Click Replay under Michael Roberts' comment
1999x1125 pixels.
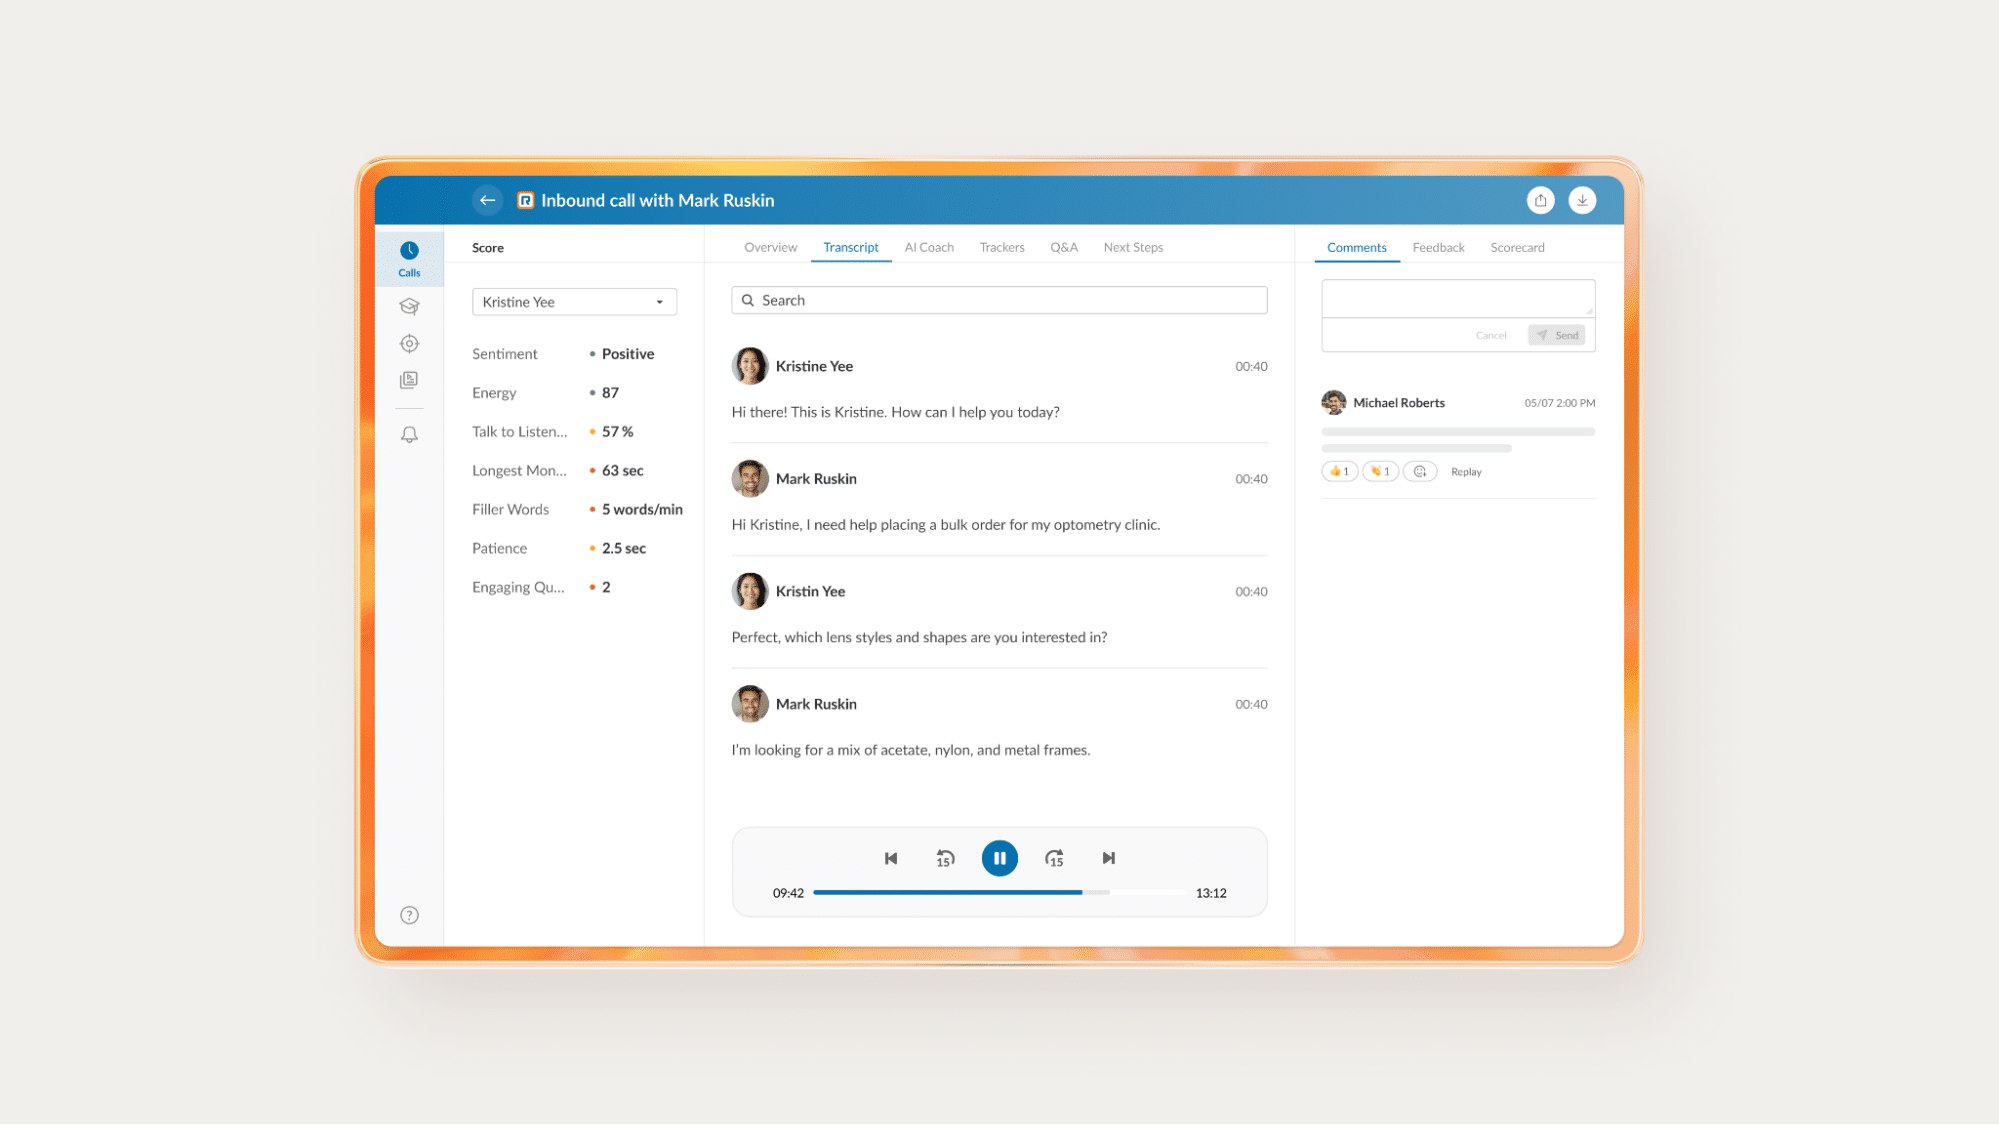1465,472
